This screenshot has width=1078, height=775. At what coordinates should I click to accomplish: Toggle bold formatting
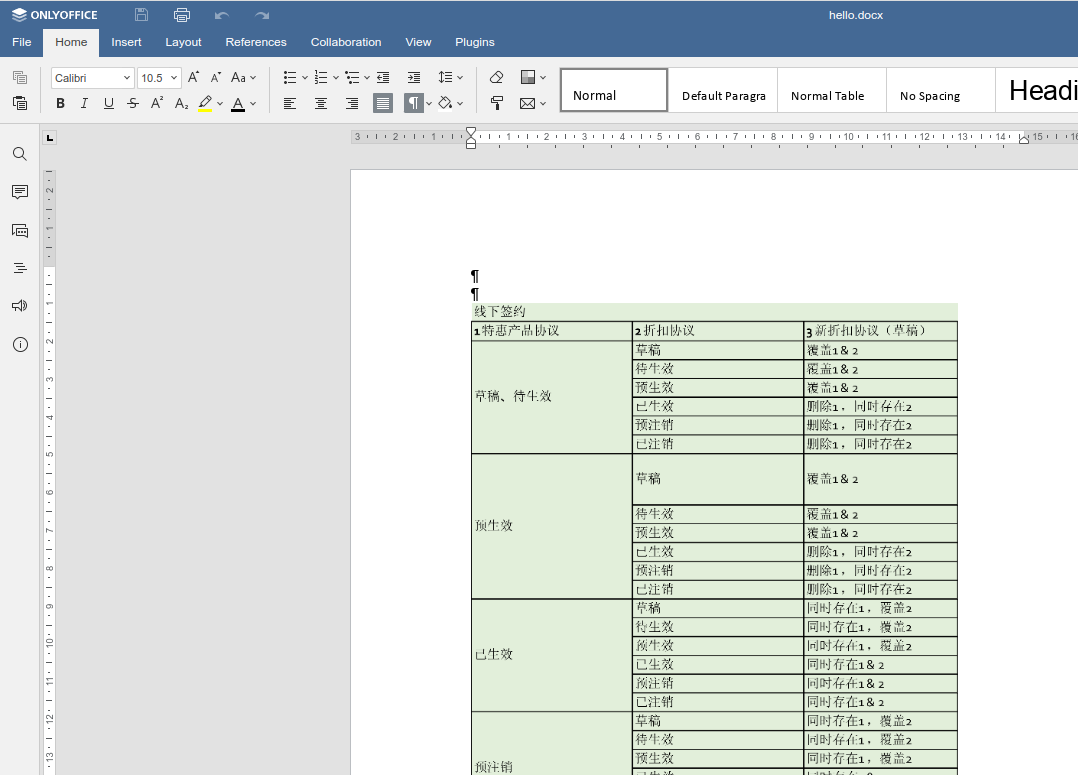pos(60,103)
